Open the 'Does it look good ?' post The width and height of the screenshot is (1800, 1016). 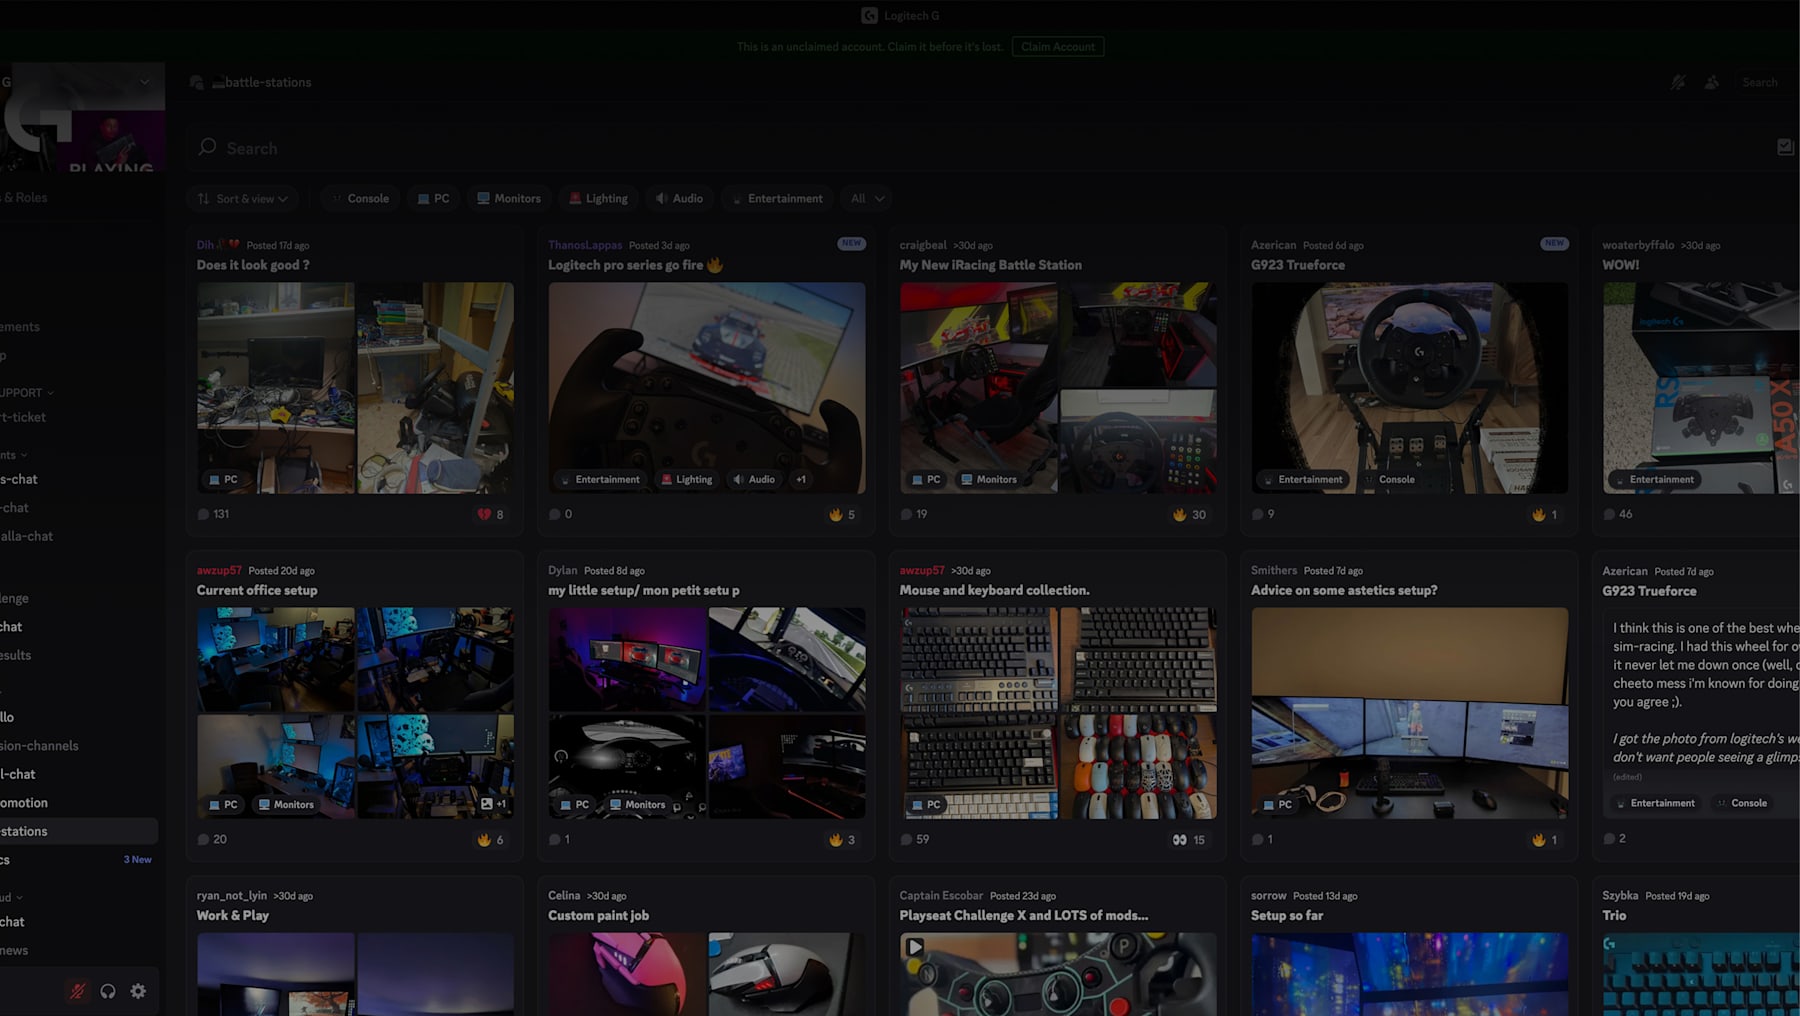(x=253, y=265)
